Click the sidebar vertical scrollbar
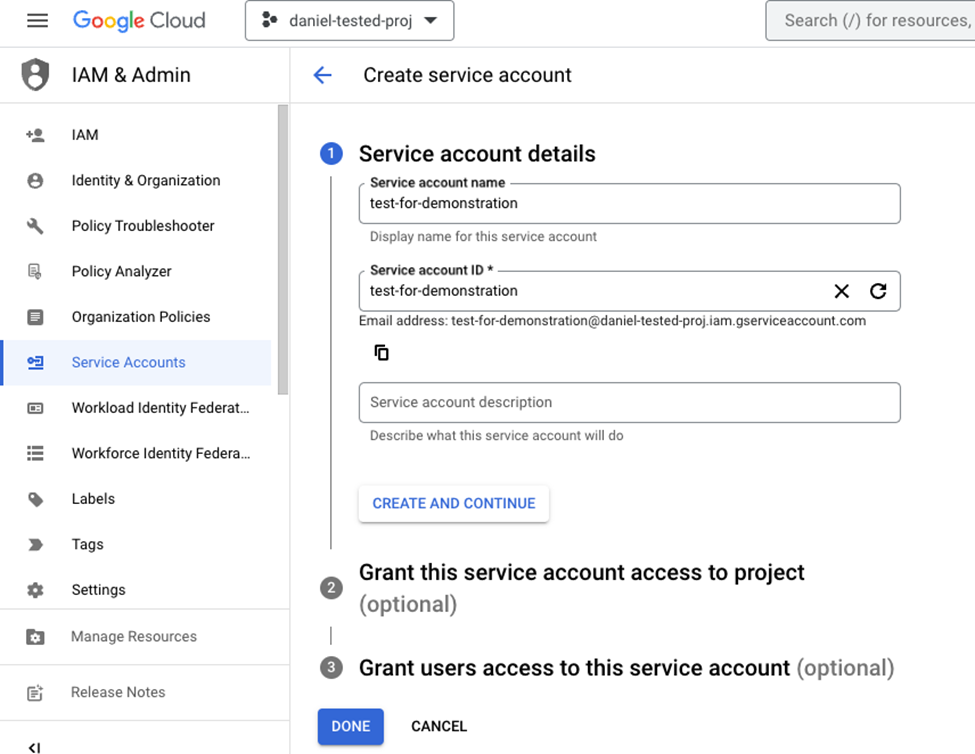 [x=283, y=249]
